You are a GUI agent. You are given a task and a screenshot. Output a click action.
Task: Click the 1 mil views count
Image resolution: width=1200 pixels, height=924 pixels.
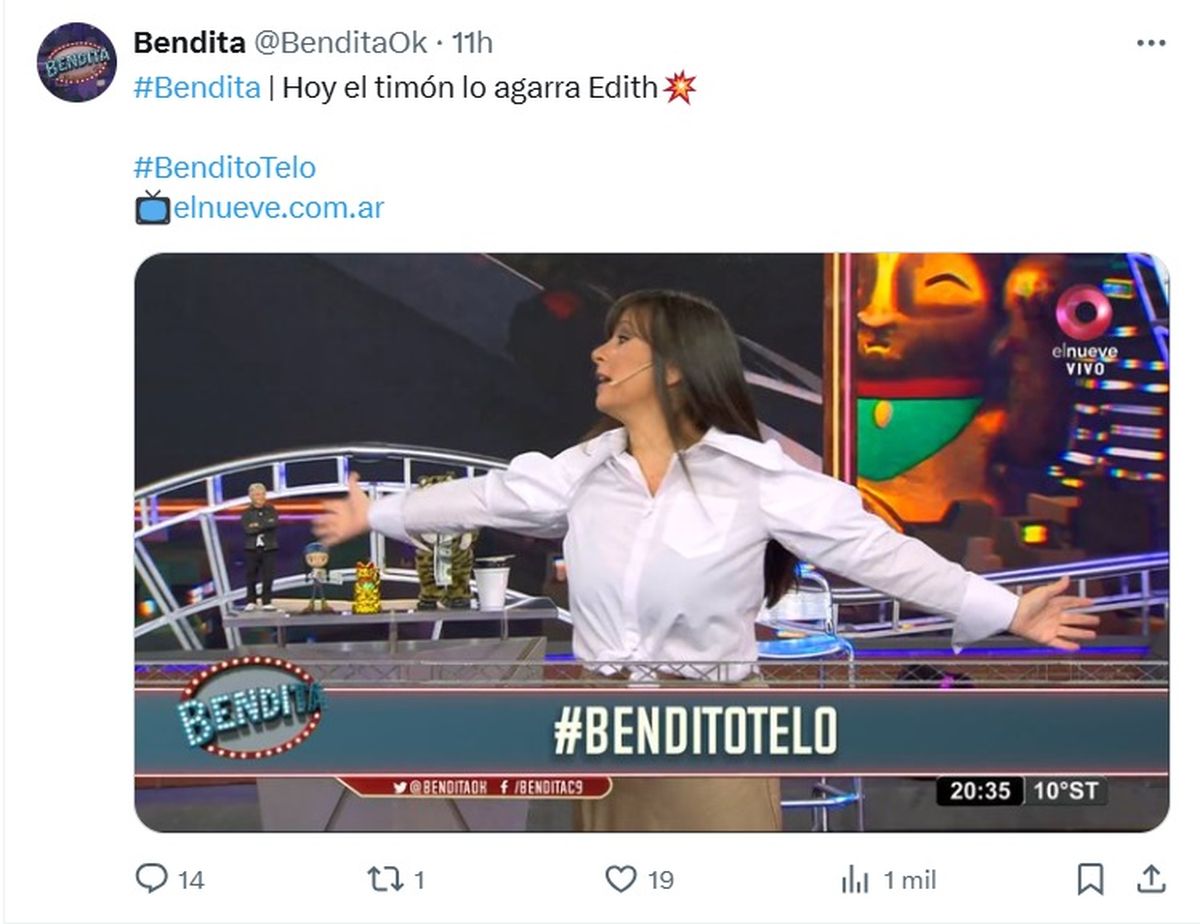[x=910, y=880]
